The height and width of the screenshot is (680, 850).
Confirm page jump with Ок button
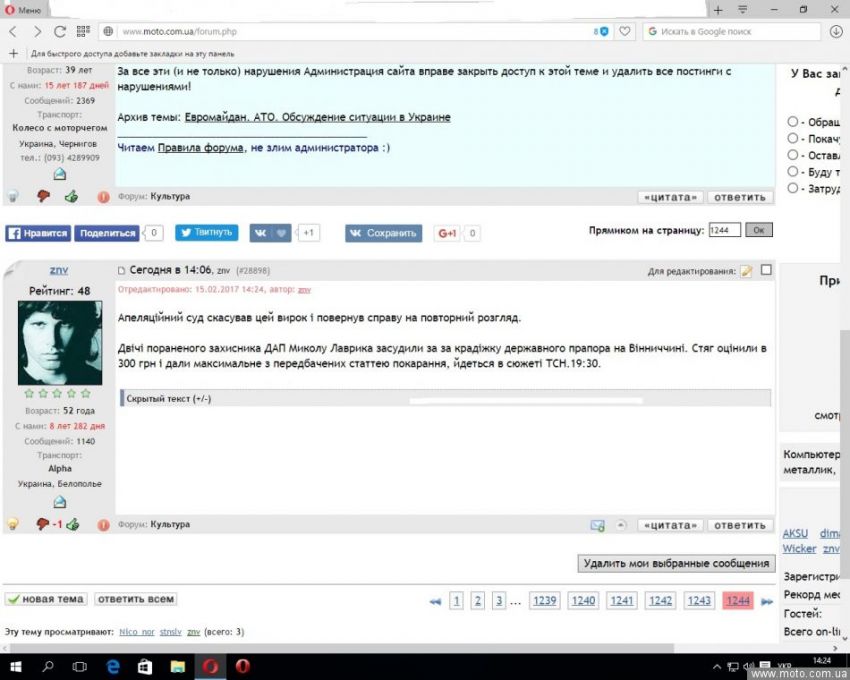(x=758, y=230)
